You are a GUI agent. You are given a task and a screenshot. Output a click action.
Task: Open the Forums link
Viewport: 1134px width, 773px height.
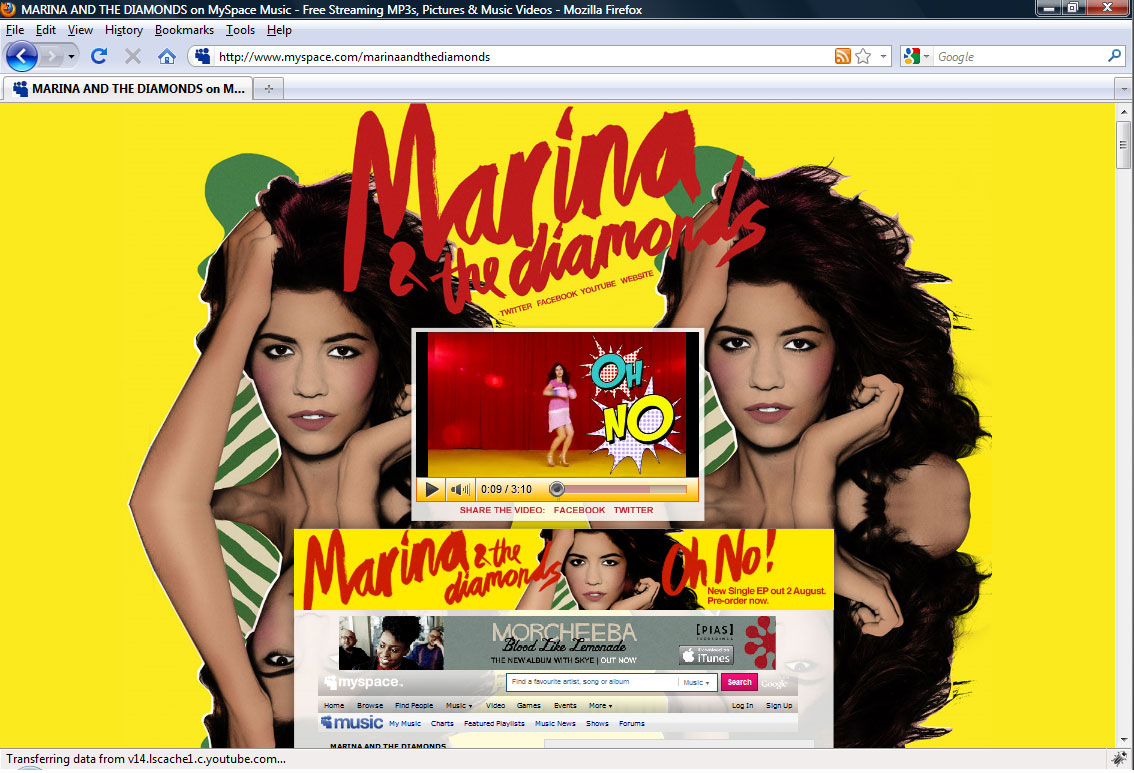tap(632, 723)
